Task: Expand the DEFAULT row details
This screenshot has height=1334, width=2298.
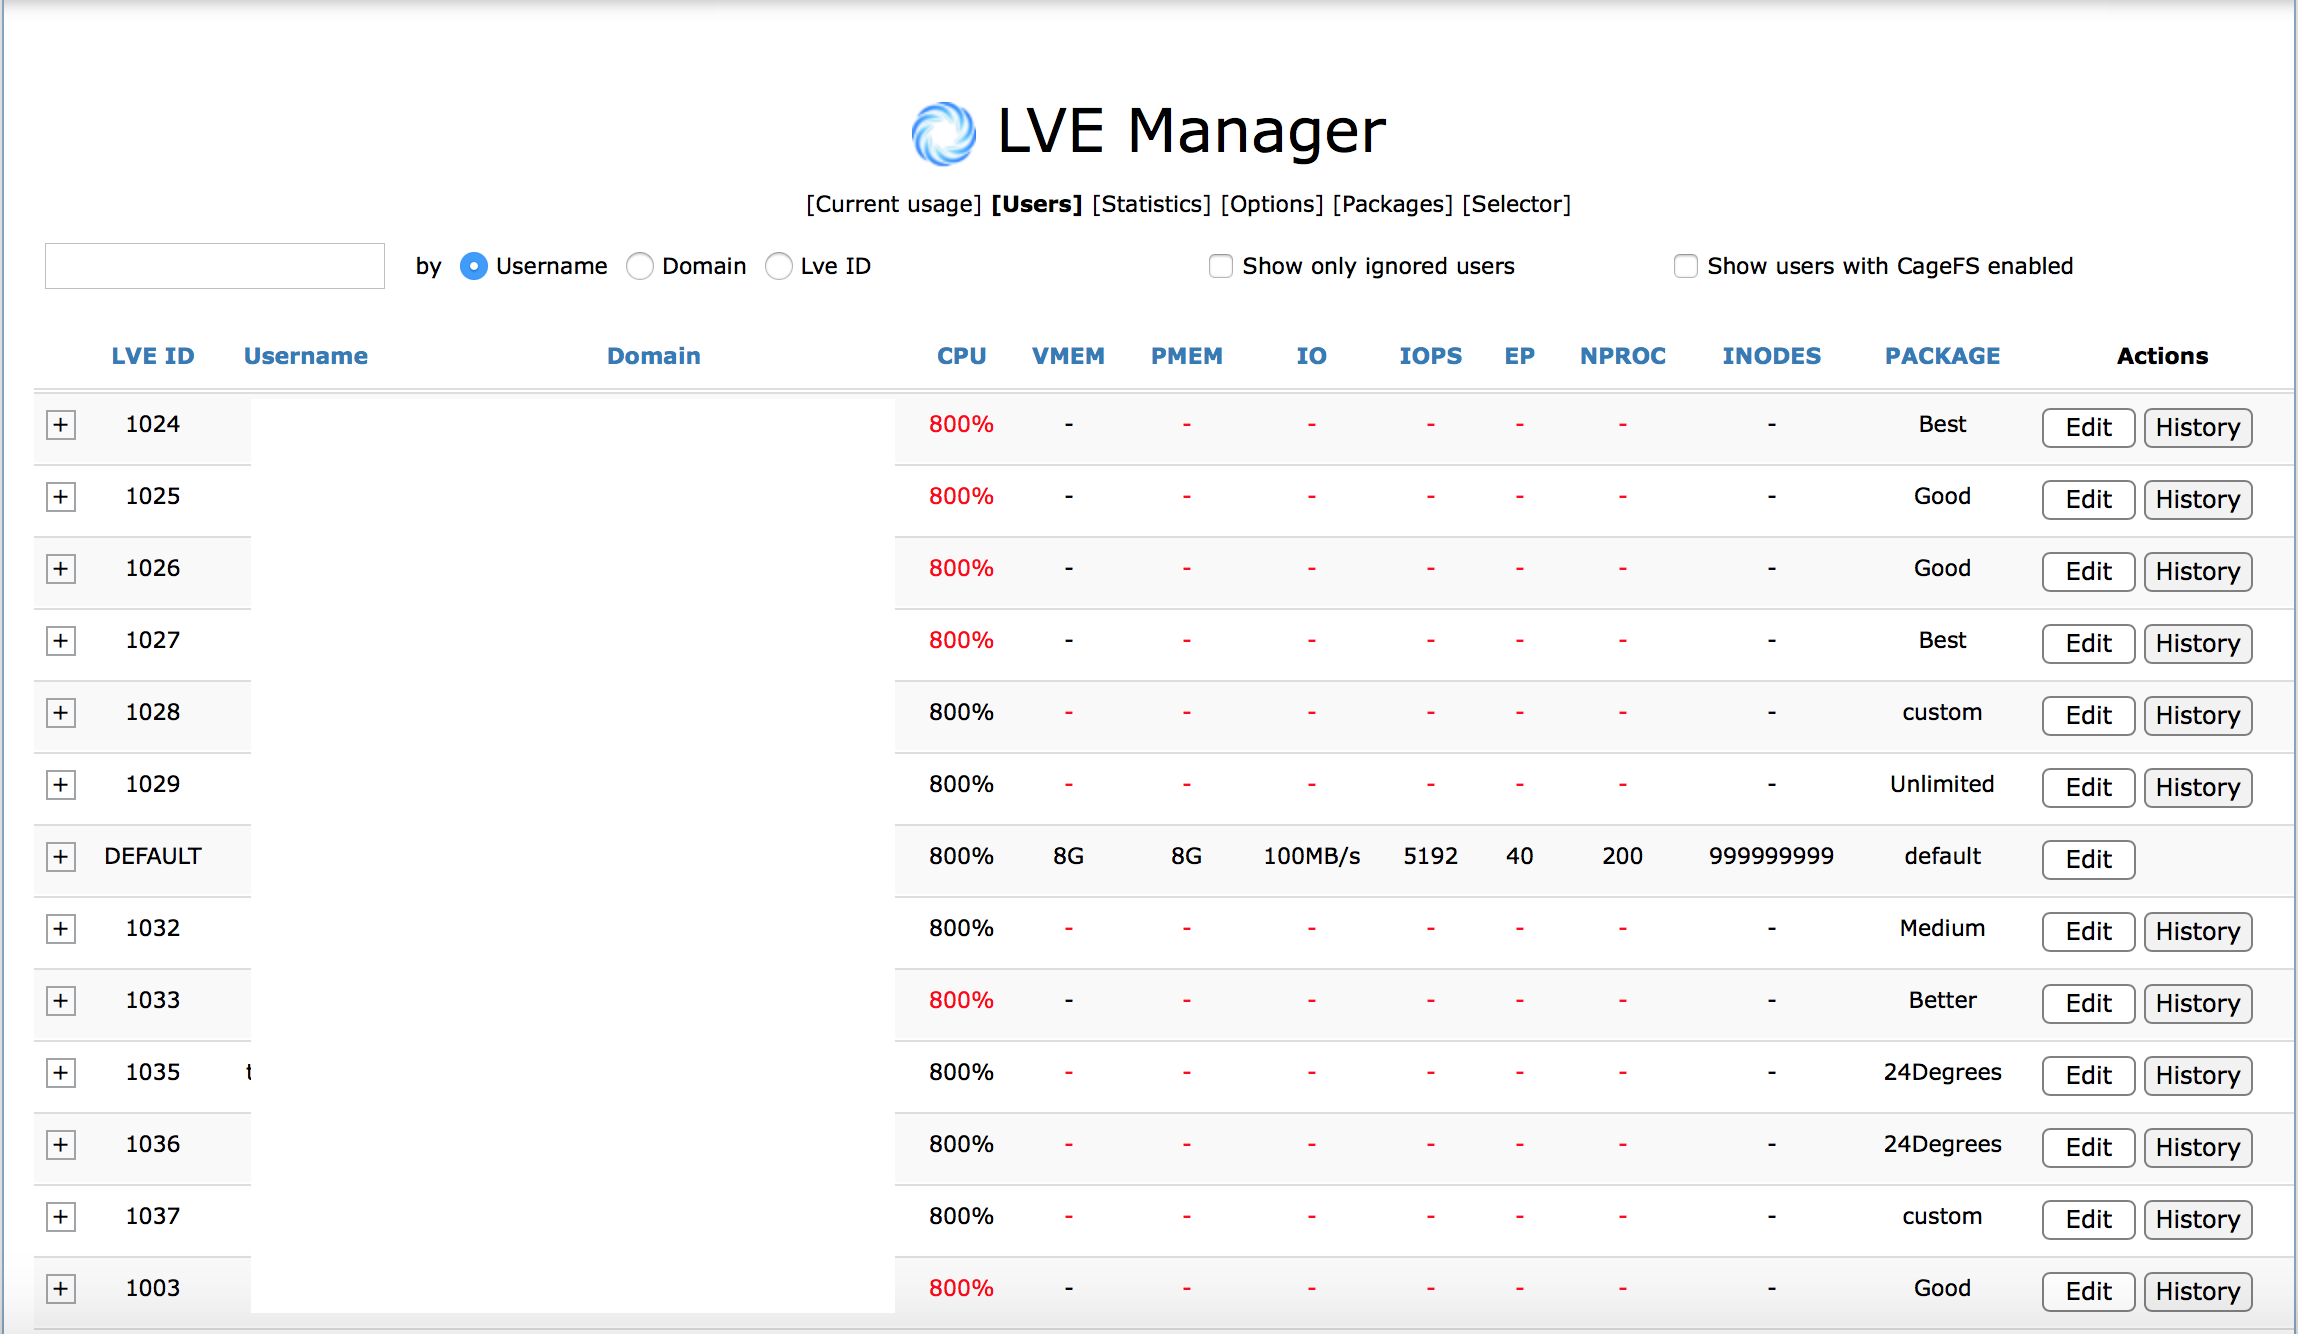Action: click(x=59, y=858)
